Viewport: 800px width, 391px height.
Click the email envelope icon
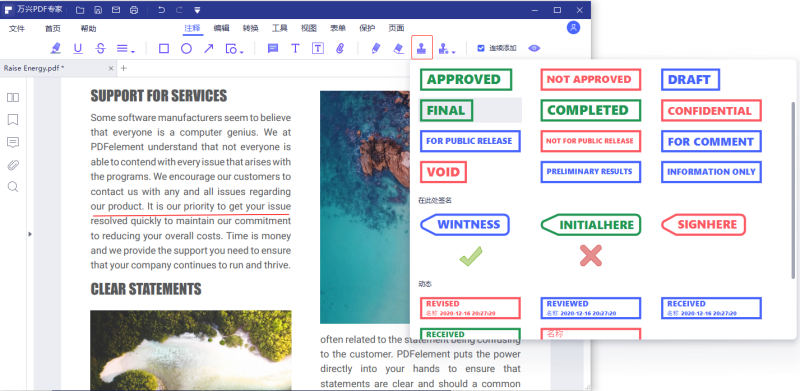116,10
